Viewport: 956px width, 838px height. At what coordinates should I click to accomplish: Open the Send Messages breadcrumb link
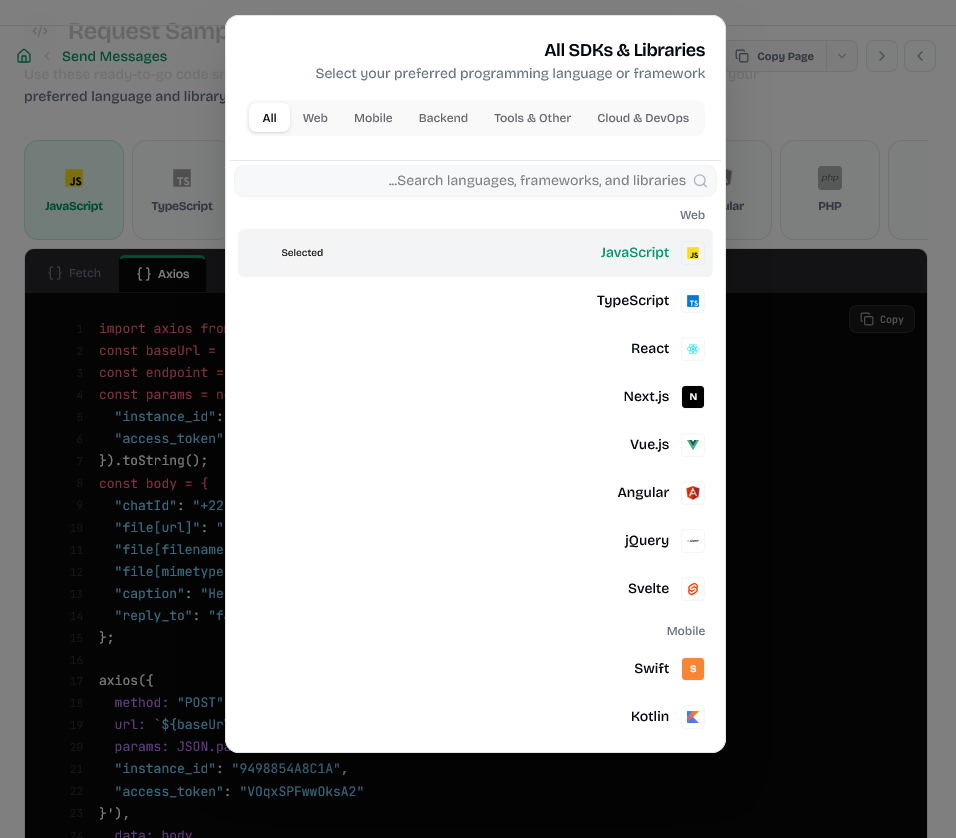pos(115,56)
